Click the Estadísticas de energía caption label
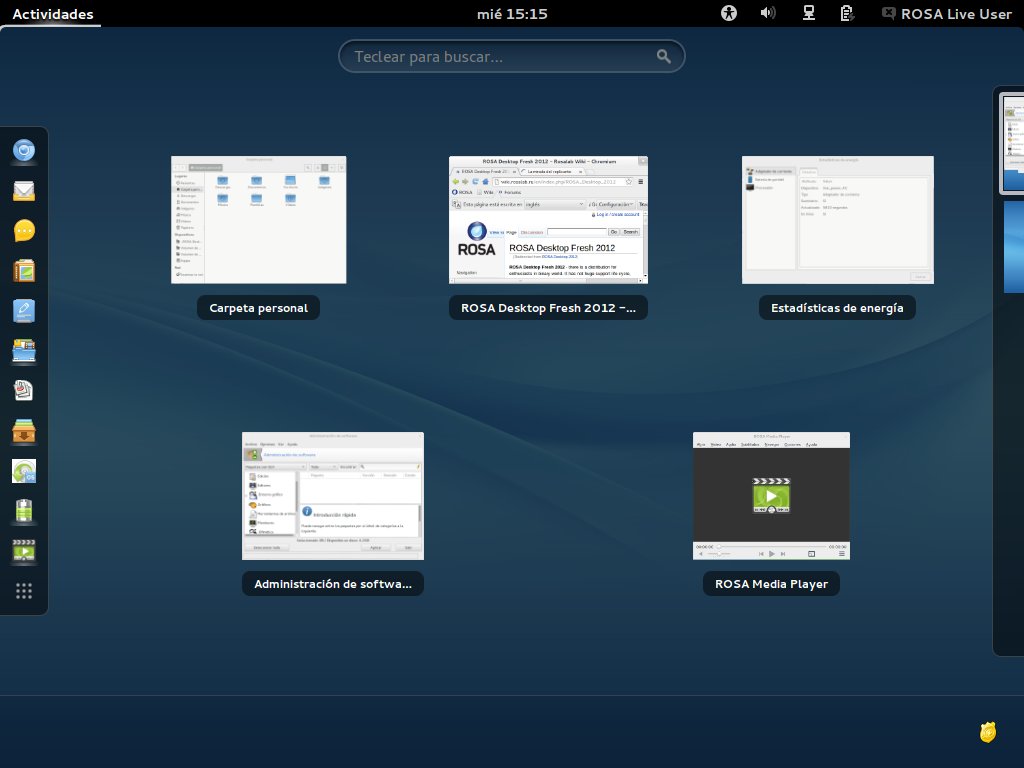This screenshot has height=768, width=1024. point(837,308)
